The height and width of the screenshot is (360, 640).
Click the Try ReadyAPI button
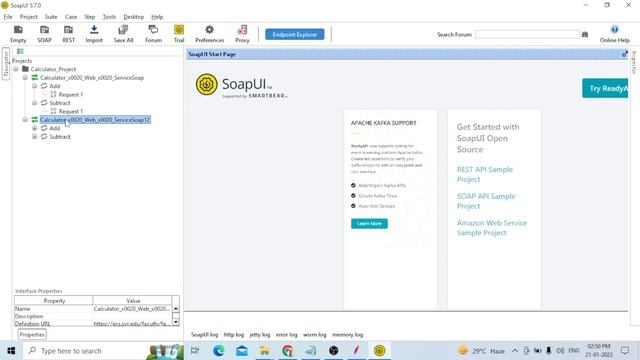(x=605, y=88)
